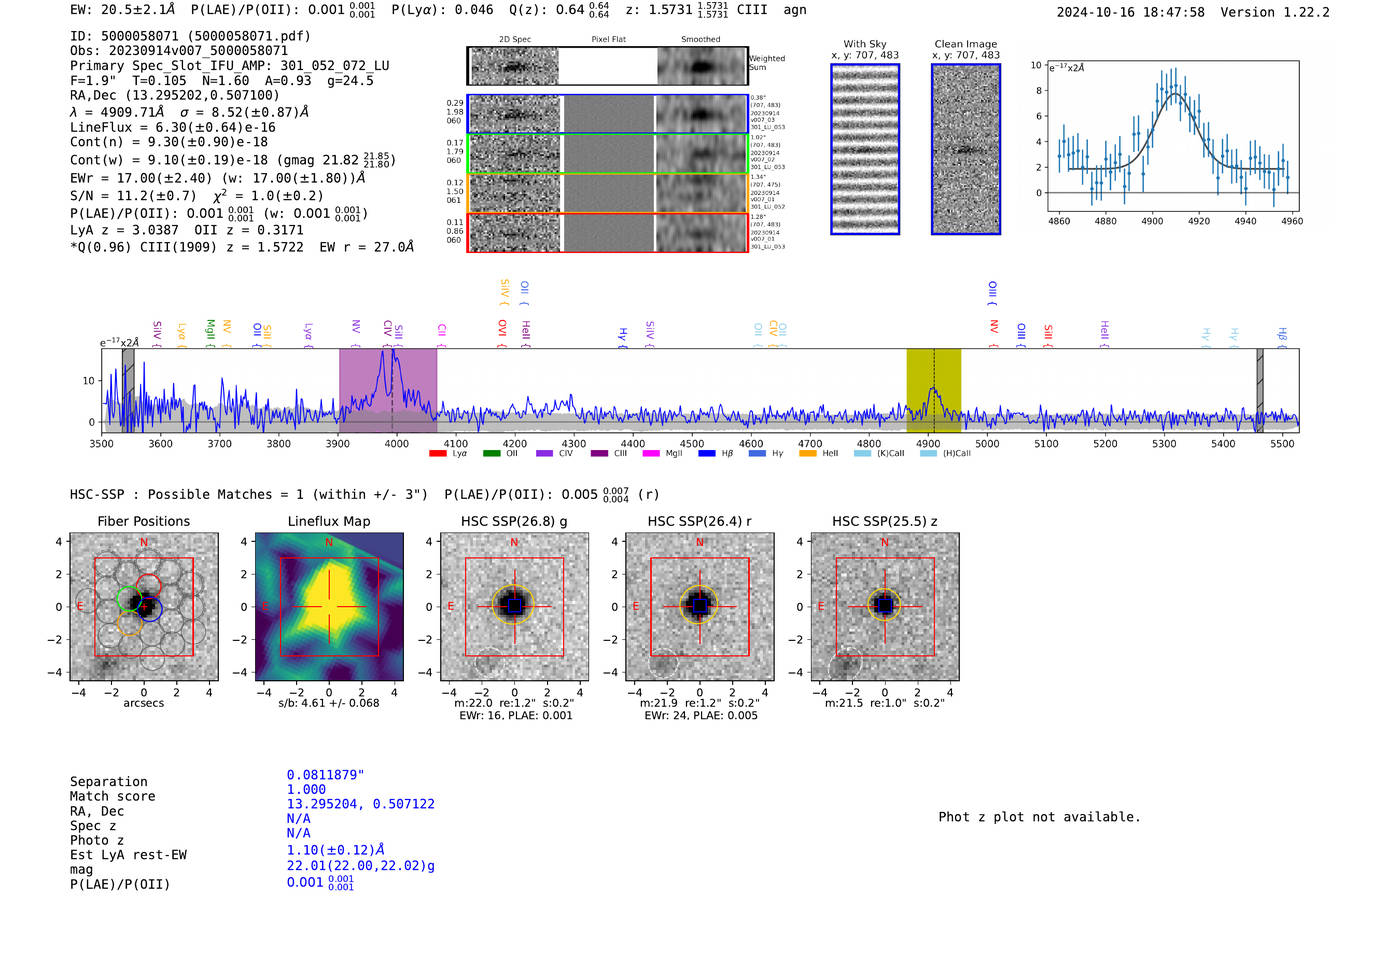Open the HSC SSP(26.8) g image
Screen dimensions: 1400x953
pyautogui.click(x=514, y=607)
